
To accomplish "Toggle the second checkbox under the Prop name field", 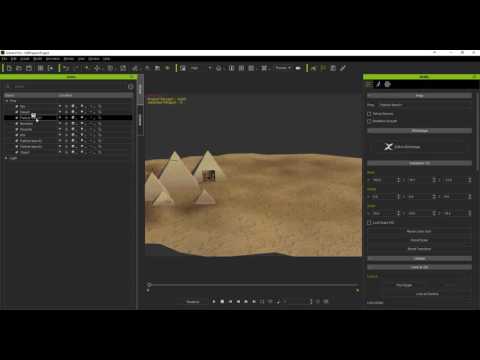I will 369,121.
